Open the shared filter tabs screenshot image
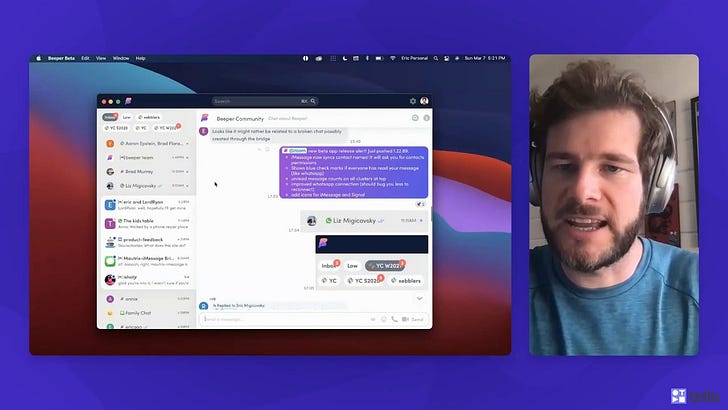 click(371, 262)
